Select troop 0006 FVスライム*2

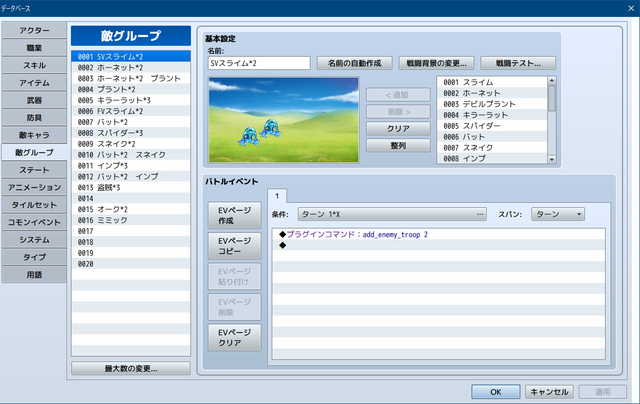point(131,111)
